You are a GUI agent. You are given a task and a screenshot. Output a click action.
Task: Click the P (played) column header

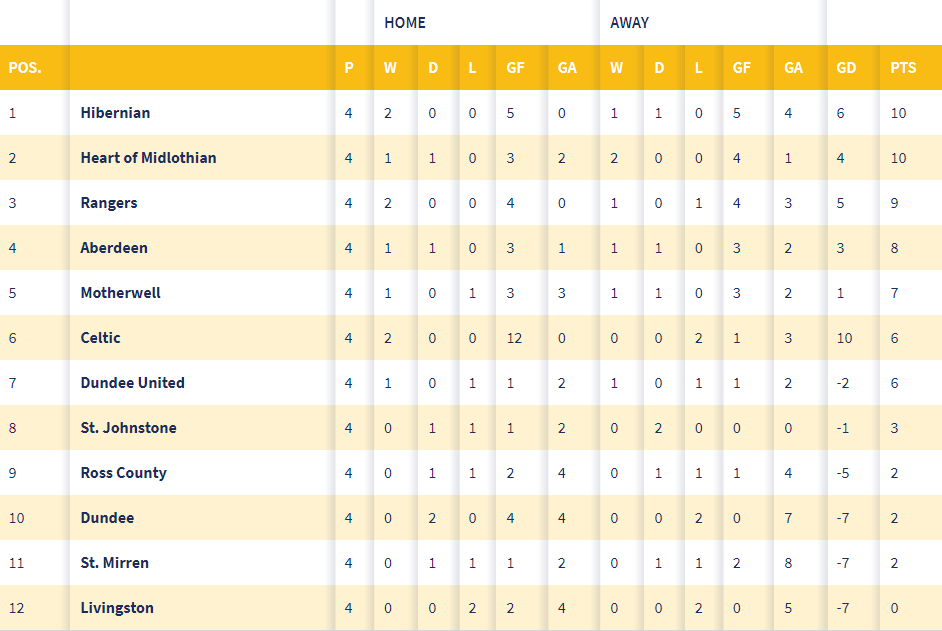click(x=348, y=68)
